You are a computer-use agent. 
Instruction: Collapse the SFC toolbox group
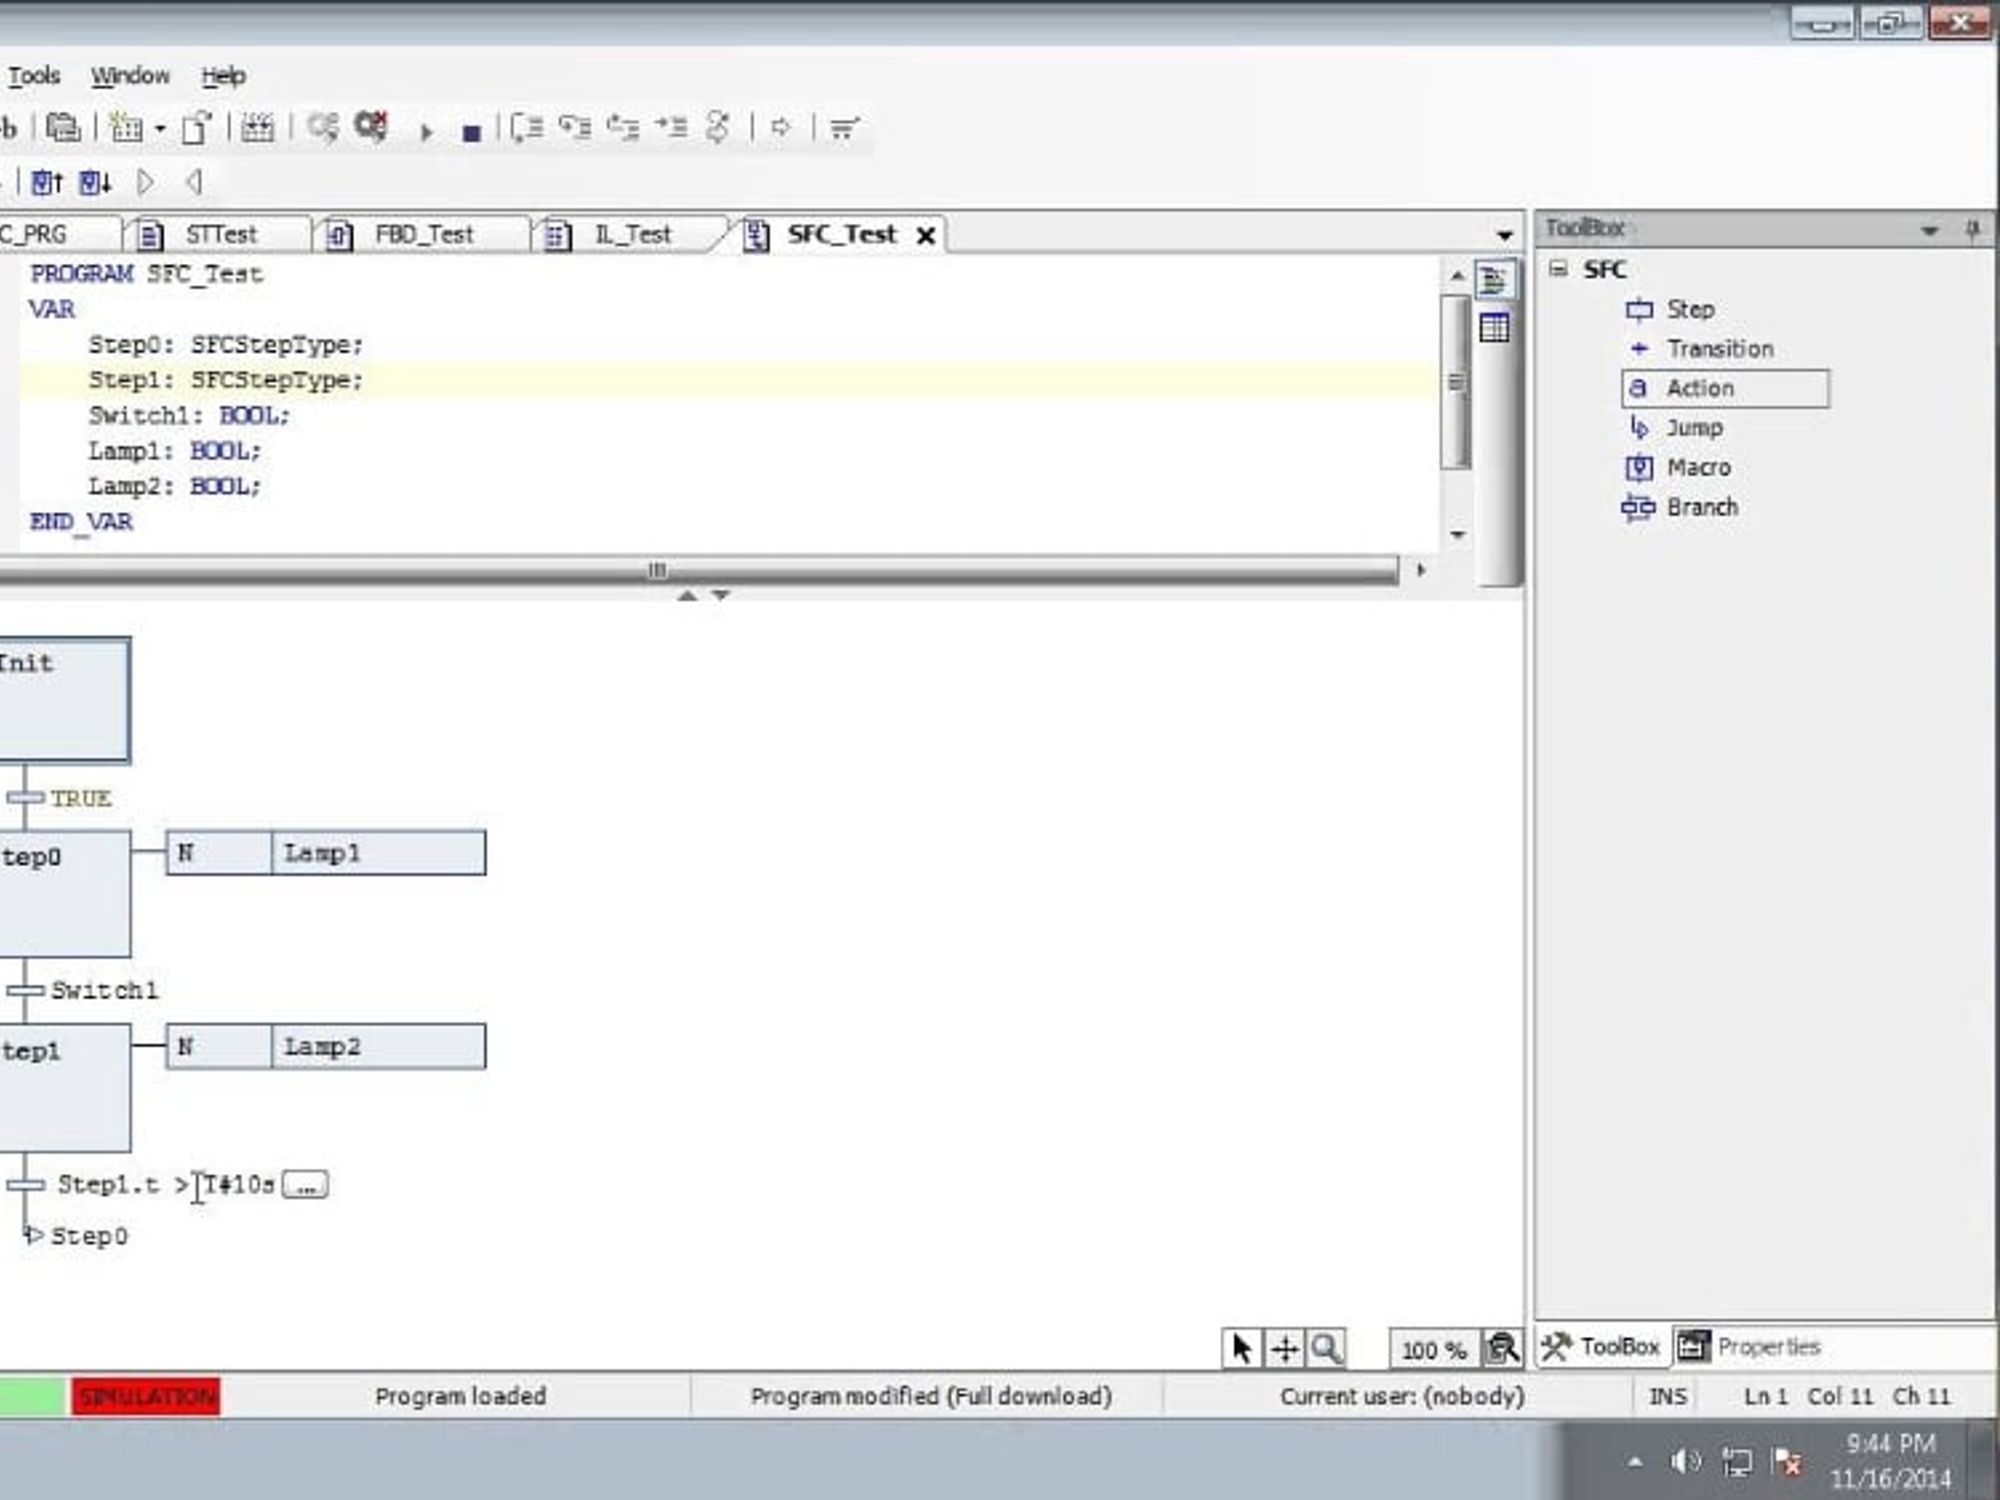pos(1558,269)
